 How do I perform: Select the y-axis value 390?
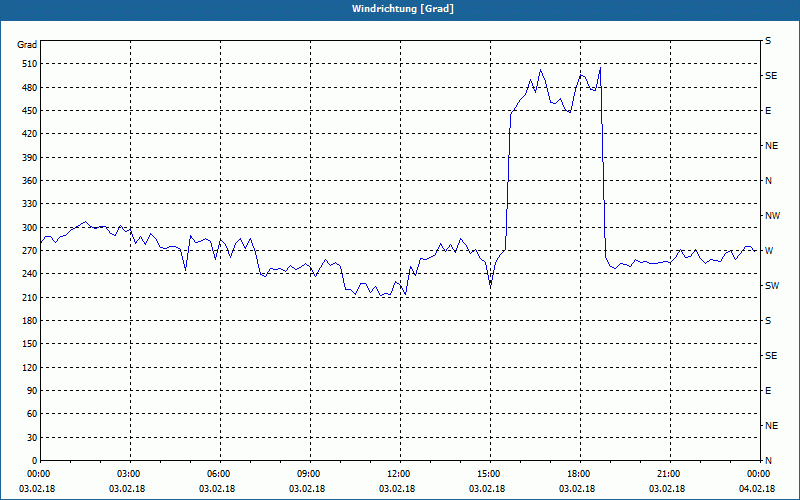coord(30,158)
